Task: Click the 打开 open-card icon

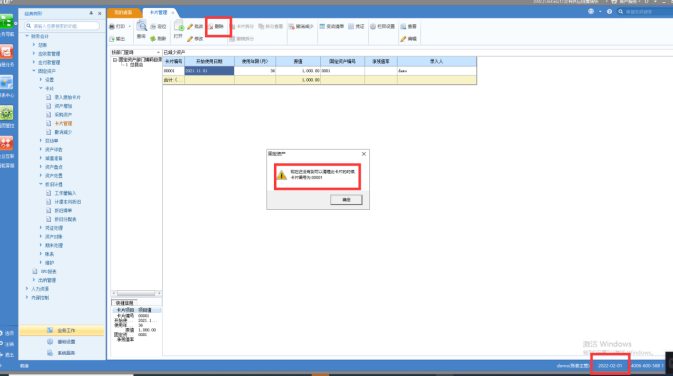Action: [x=179, y=26]
